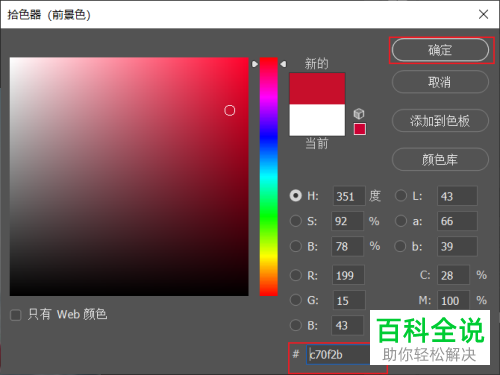Click the brightness field showing 78
The height and width of the screenshot is (375, 500).
pyautogui.click(x=347, y=246)
